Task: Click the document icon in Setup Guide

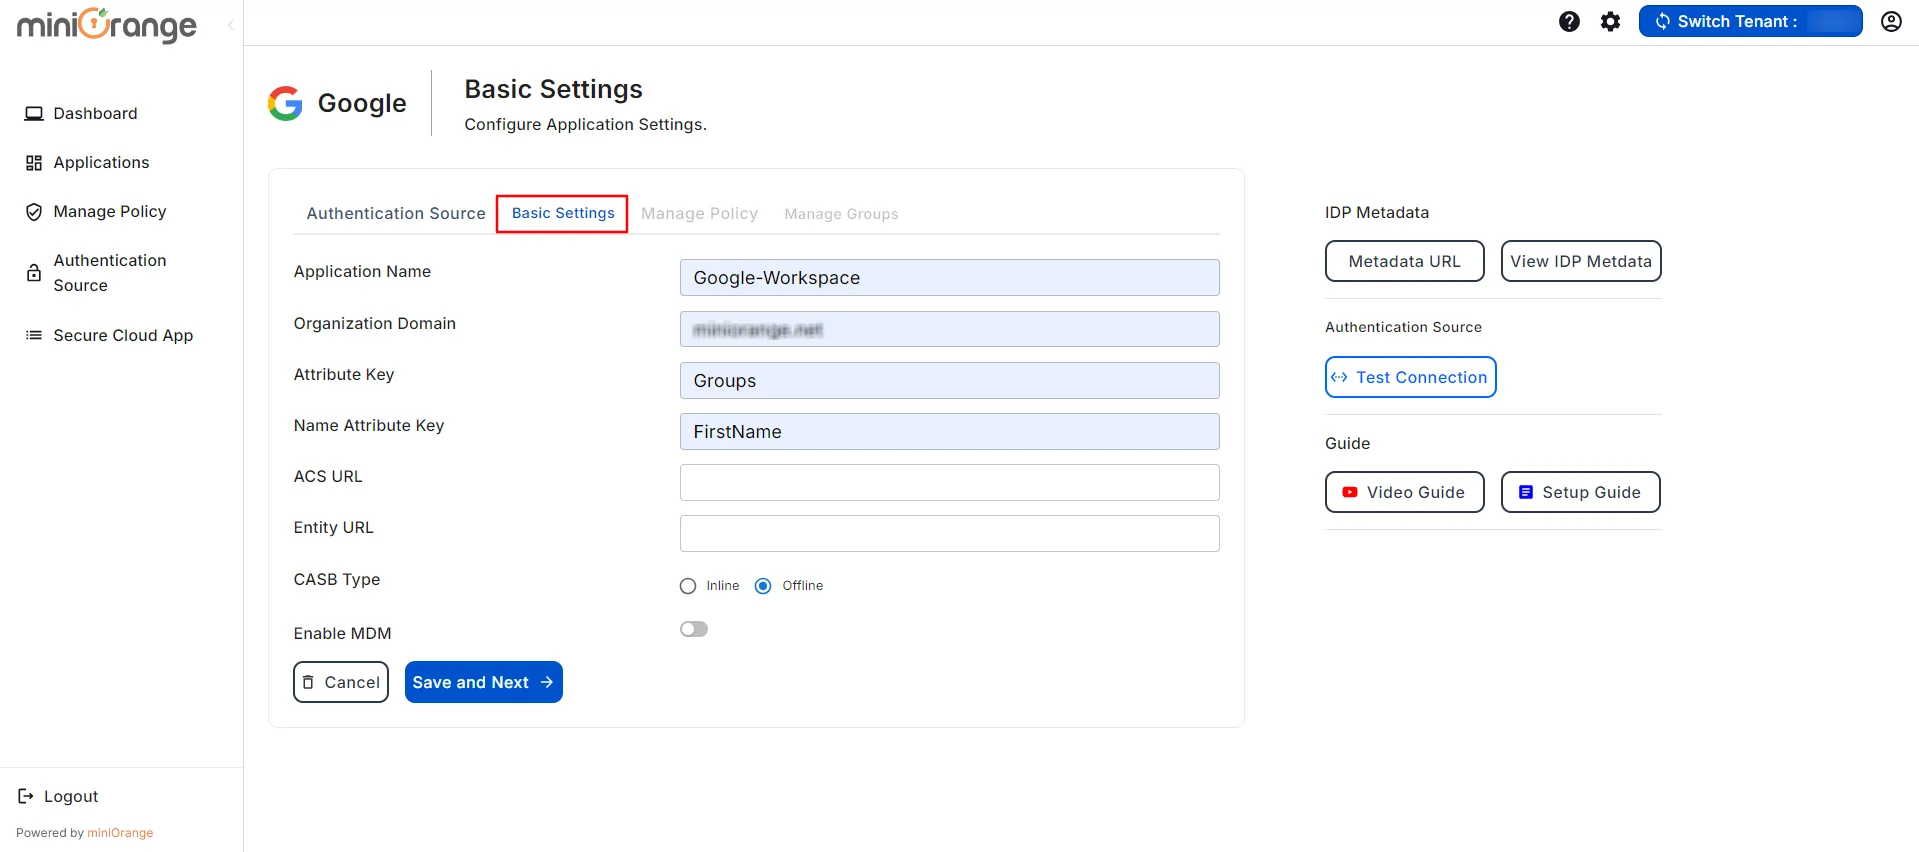Action: (1526, 492)
